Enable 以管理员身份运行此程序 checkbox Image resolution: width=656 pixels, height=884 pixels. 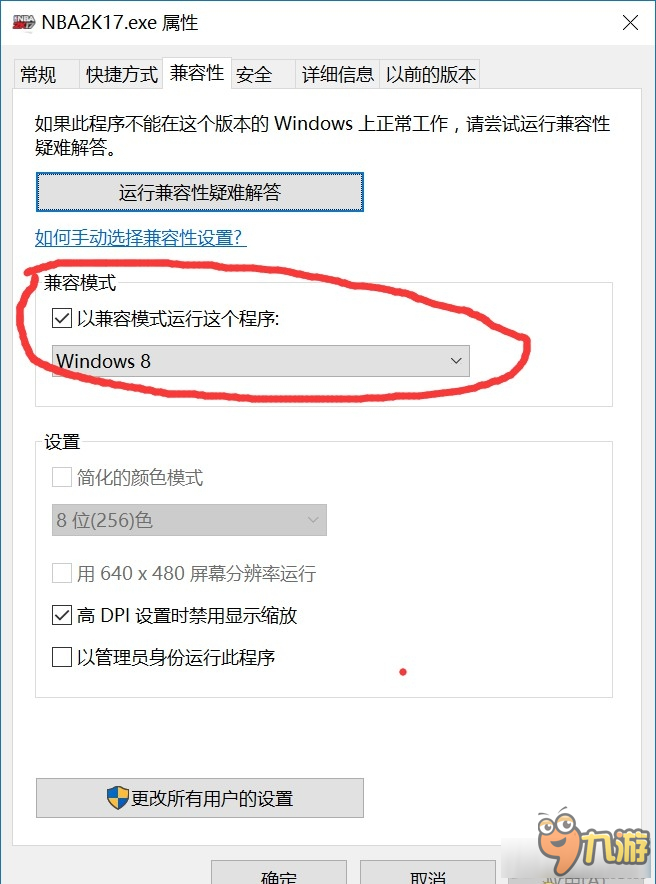click(61, 657)
